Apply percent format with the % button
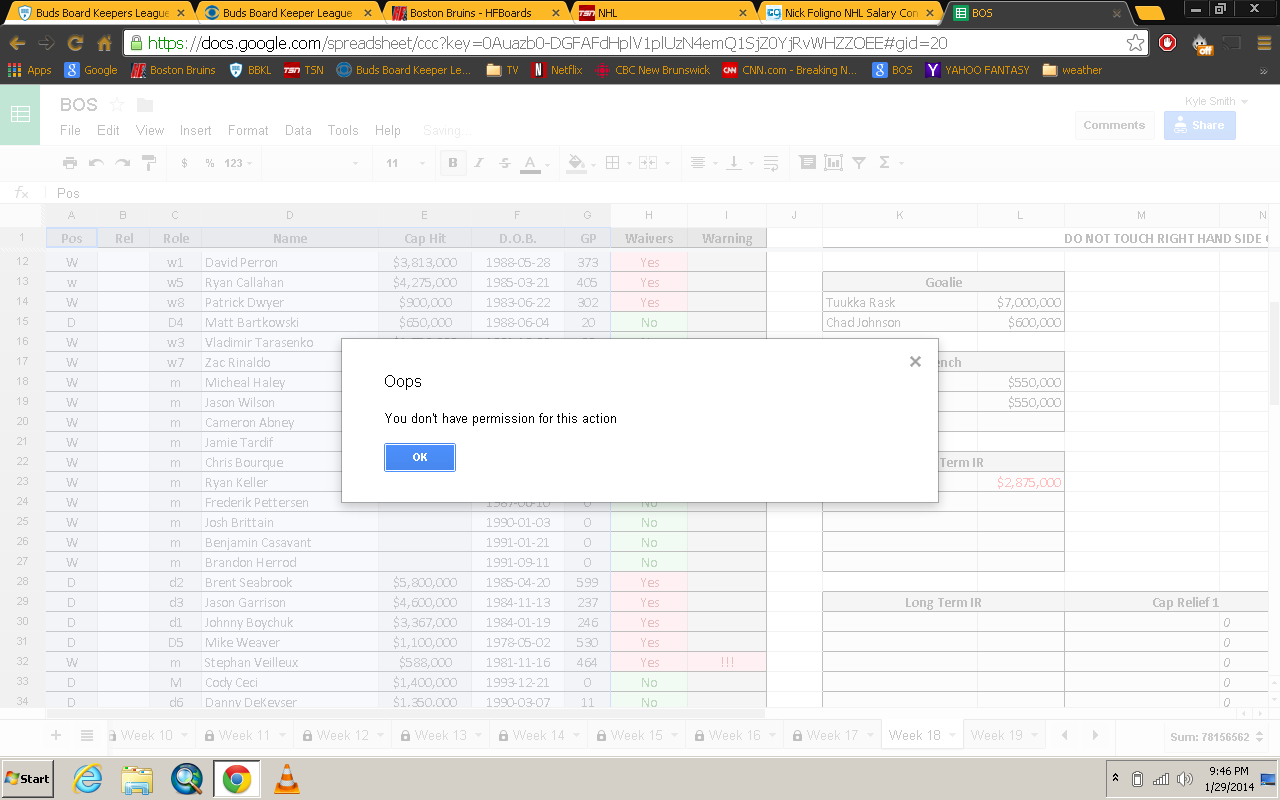This screenshot has width=1280, height=800. (x=210, y=163)
